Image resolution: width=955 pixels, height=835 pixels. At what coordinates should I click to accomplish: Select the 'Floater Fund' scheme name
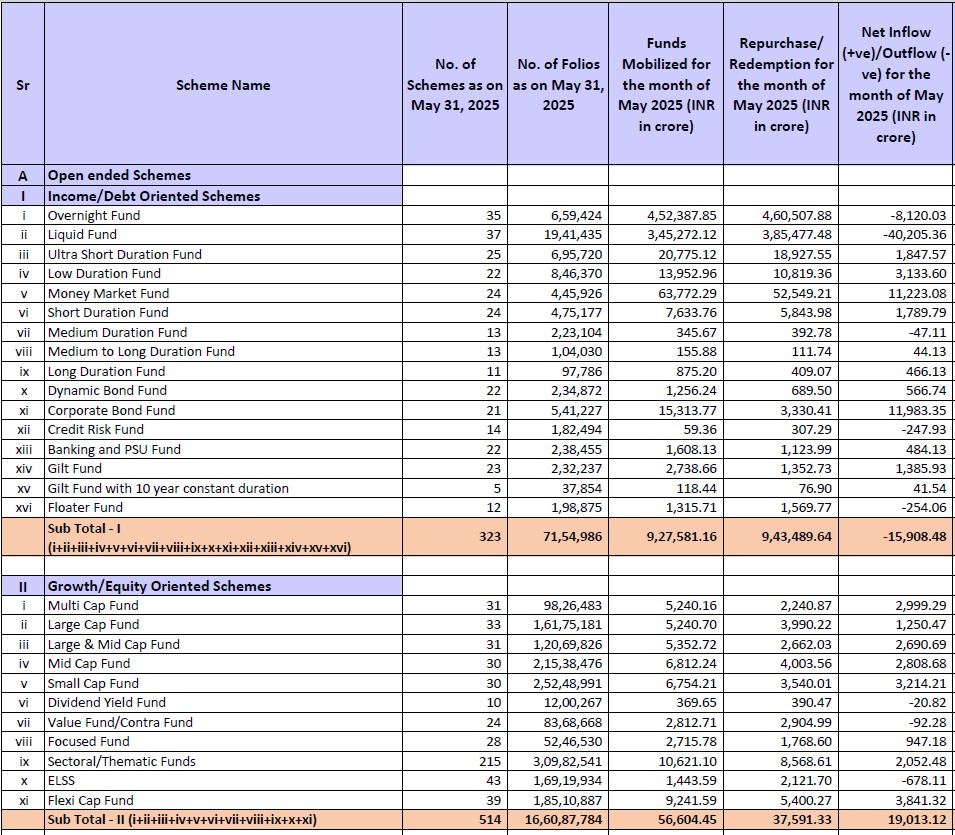tap(85, 508)
